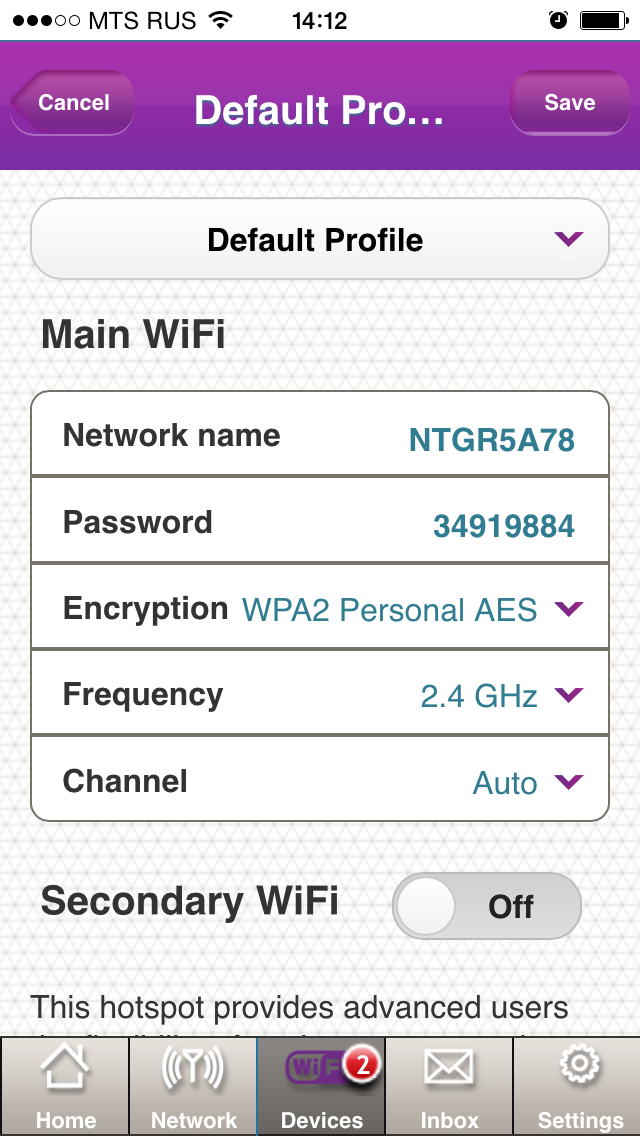Image resolution: width=640 pixels, height=1136 pixels.
Task: Edit the Network name NTGR5A78 field
Action: coord(491,439)
